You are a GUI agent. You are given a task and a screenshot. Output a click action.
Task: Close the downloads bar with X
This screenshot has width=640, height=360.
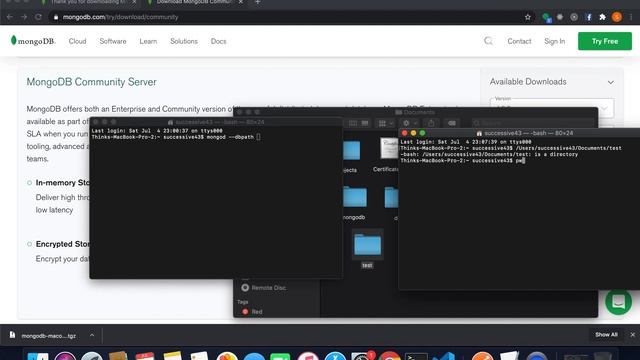click(632, 335)
